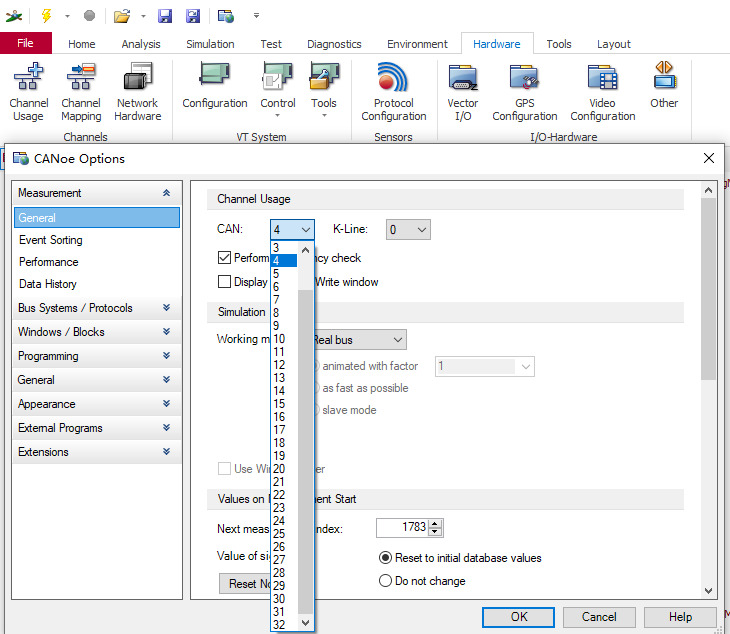The height and width of the screenshot is (634, 730).
Task: Select Reset to initial database values
Action: point(385,558)
